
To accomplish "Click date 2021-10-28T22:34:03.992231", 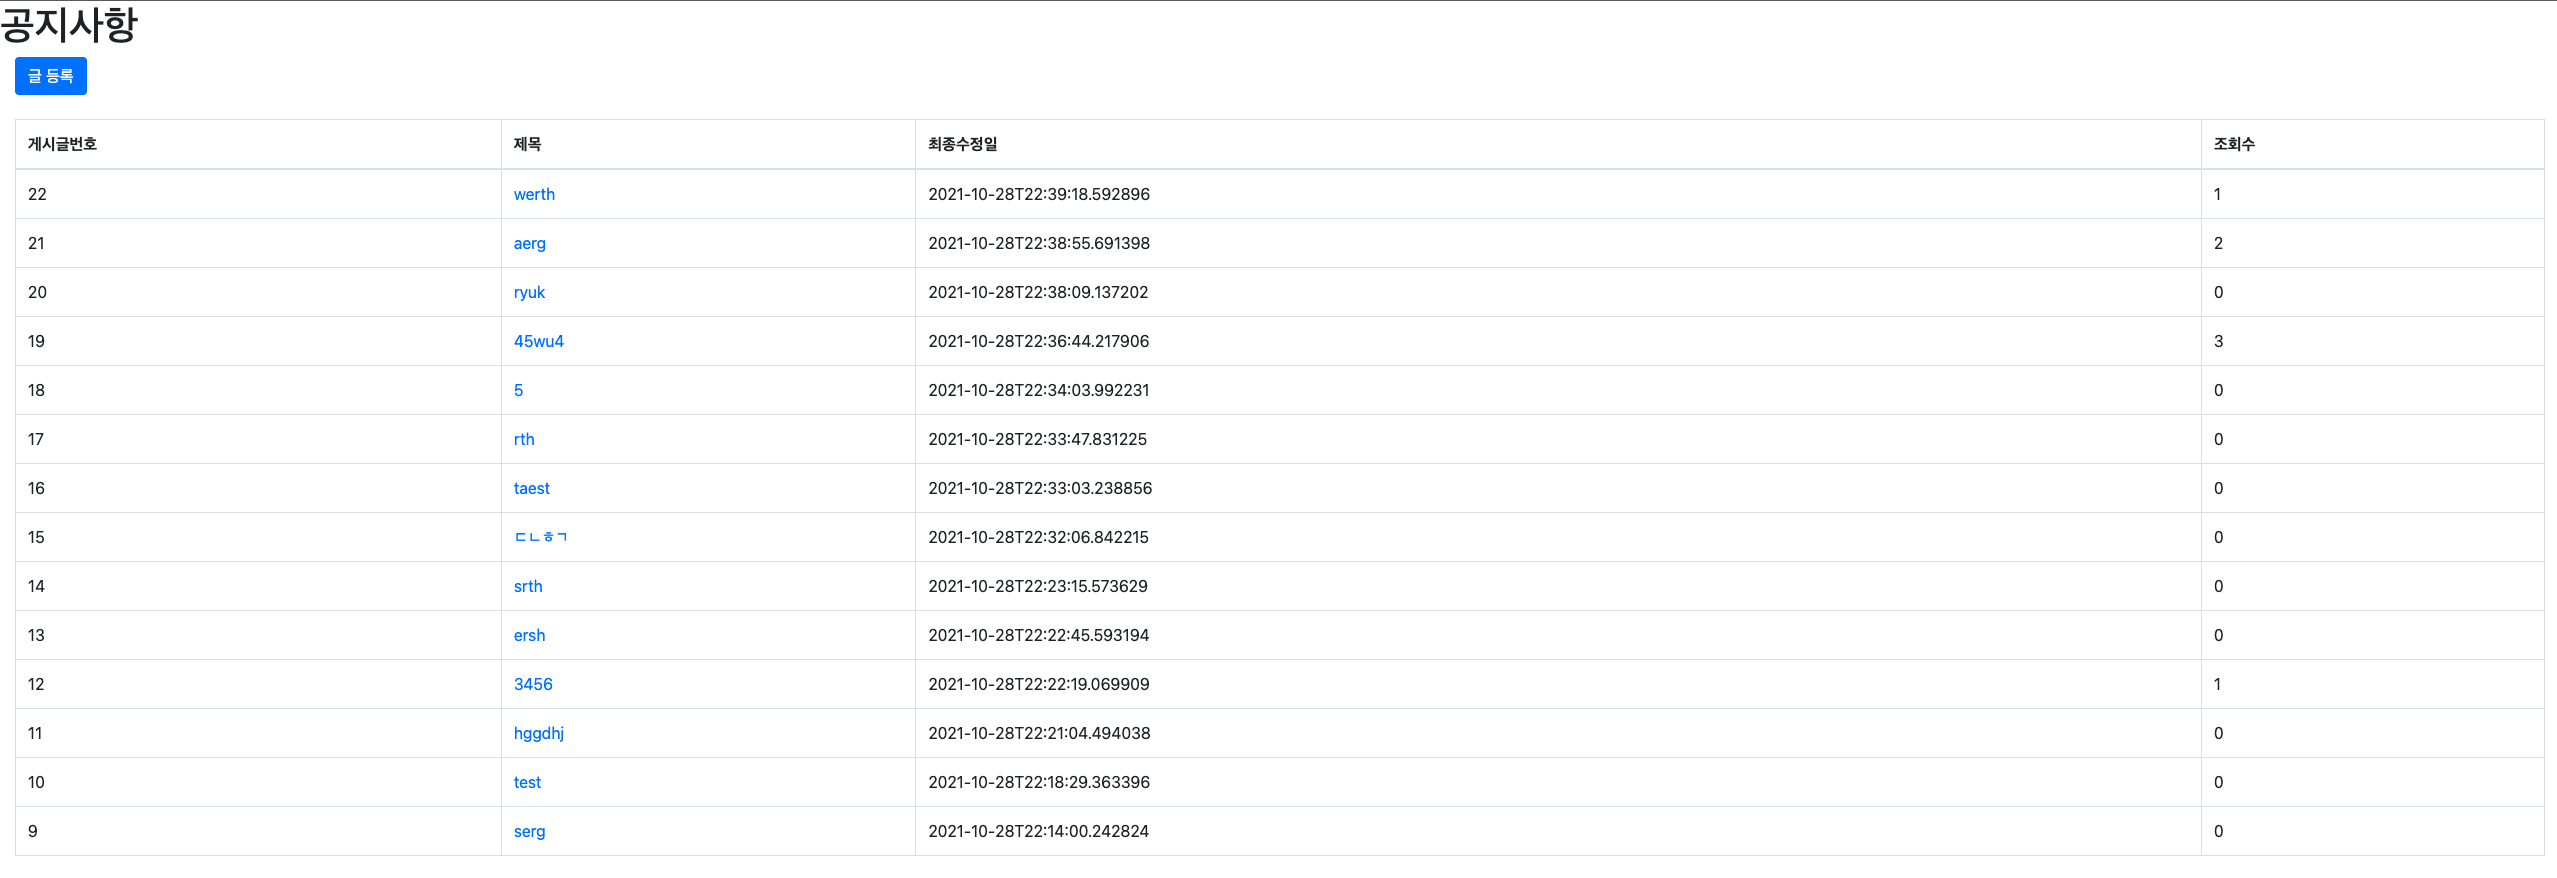I will tap(1039, 390).
